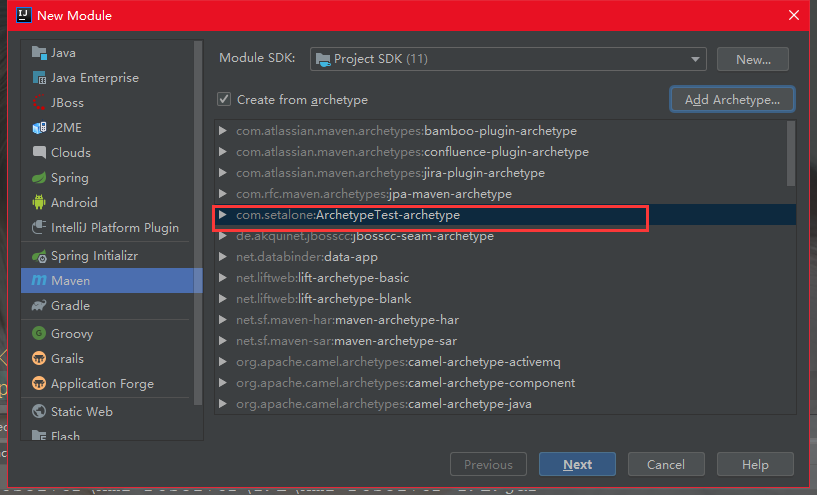Select Application Forge label
Image resolution: width=817 pixels, height=495 pixels.
click(102, 383)
